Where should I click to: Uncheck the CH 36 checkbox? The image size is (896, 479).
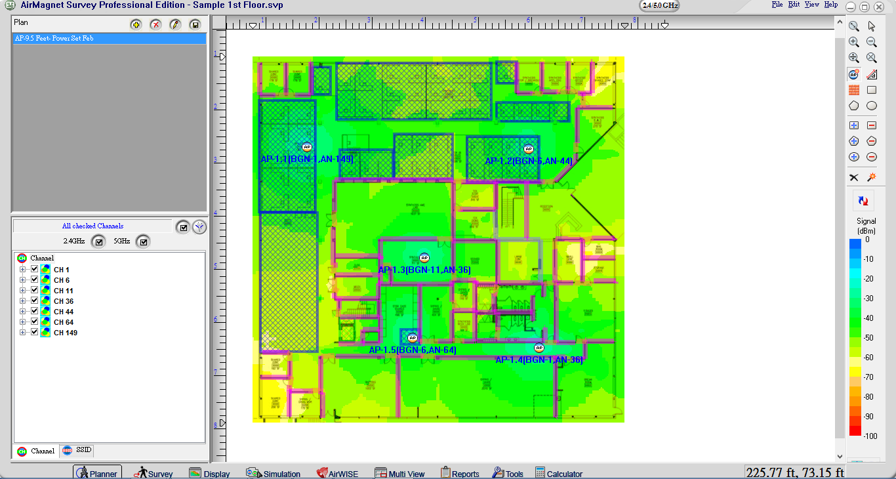[x=34, y=301]
